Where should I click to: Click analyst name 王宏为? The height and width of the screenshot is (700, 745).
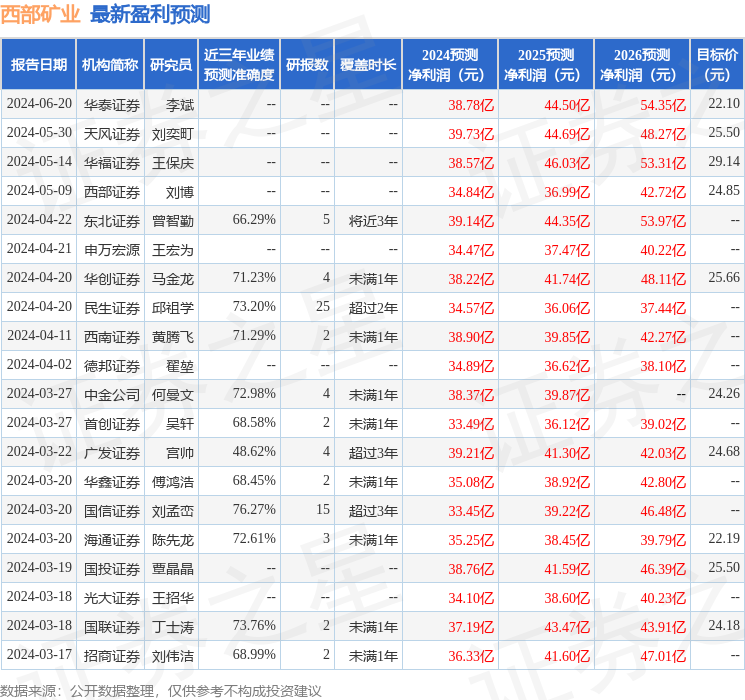172,249
